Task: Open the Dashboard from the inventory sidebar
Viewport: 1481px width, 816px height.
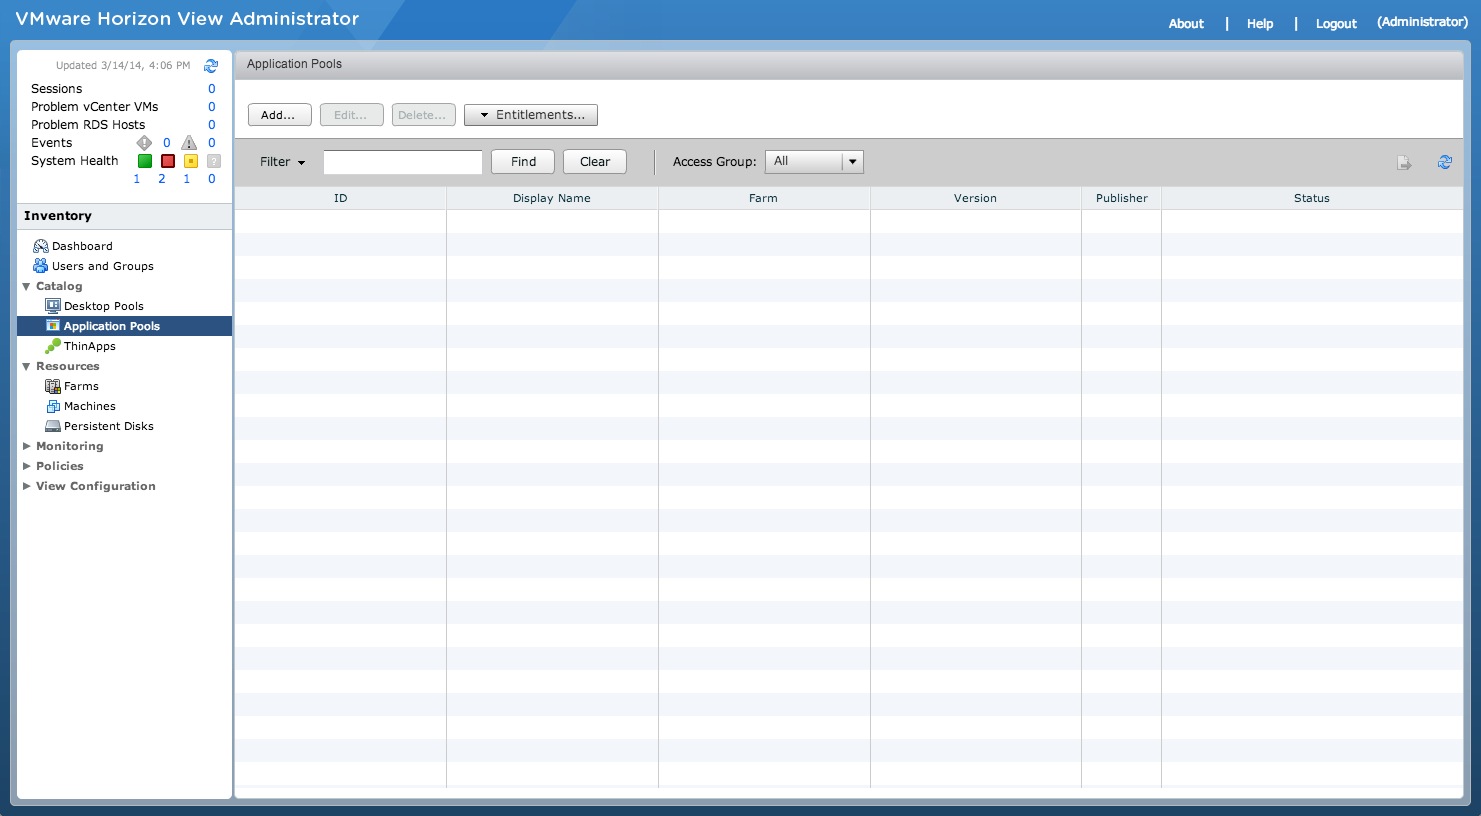Action: click(x=82, y=246)
